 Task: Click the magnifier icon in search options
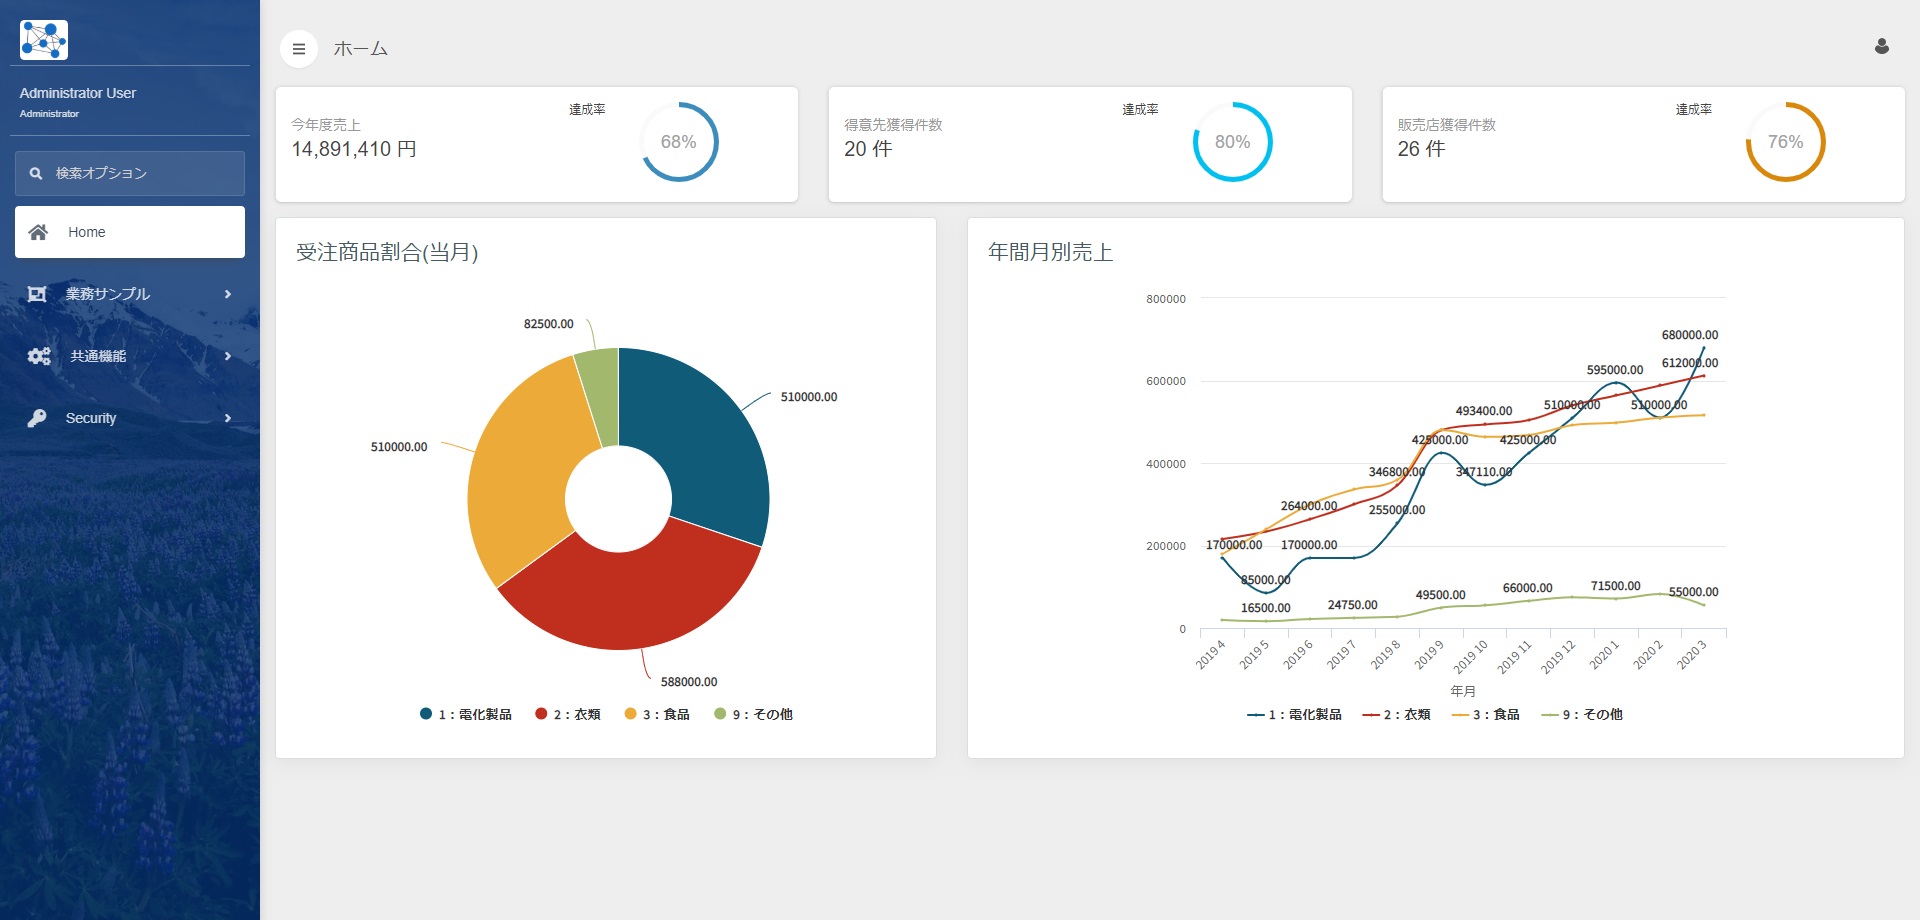36,174
